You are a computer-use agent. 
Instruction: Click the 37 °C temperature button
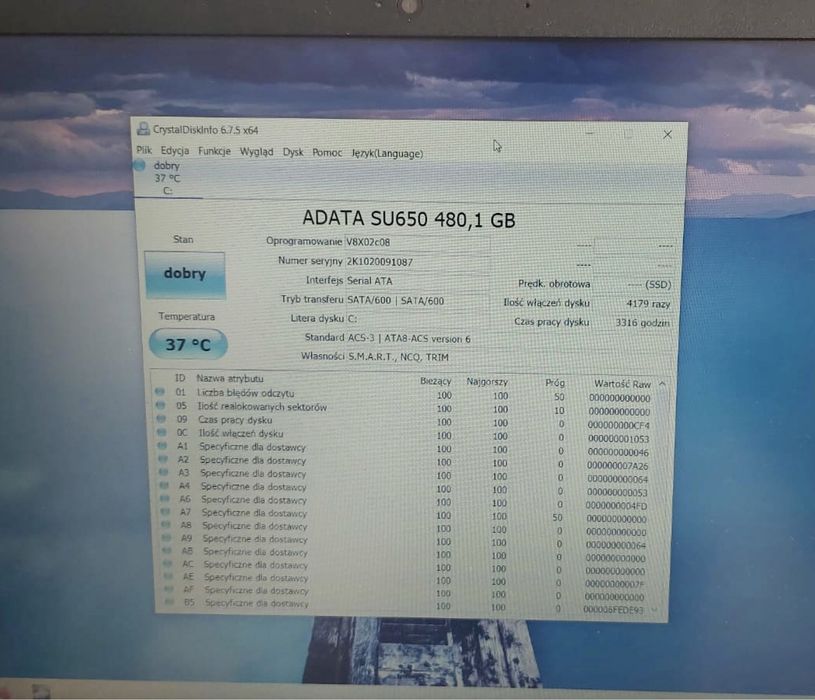[188, 344]
